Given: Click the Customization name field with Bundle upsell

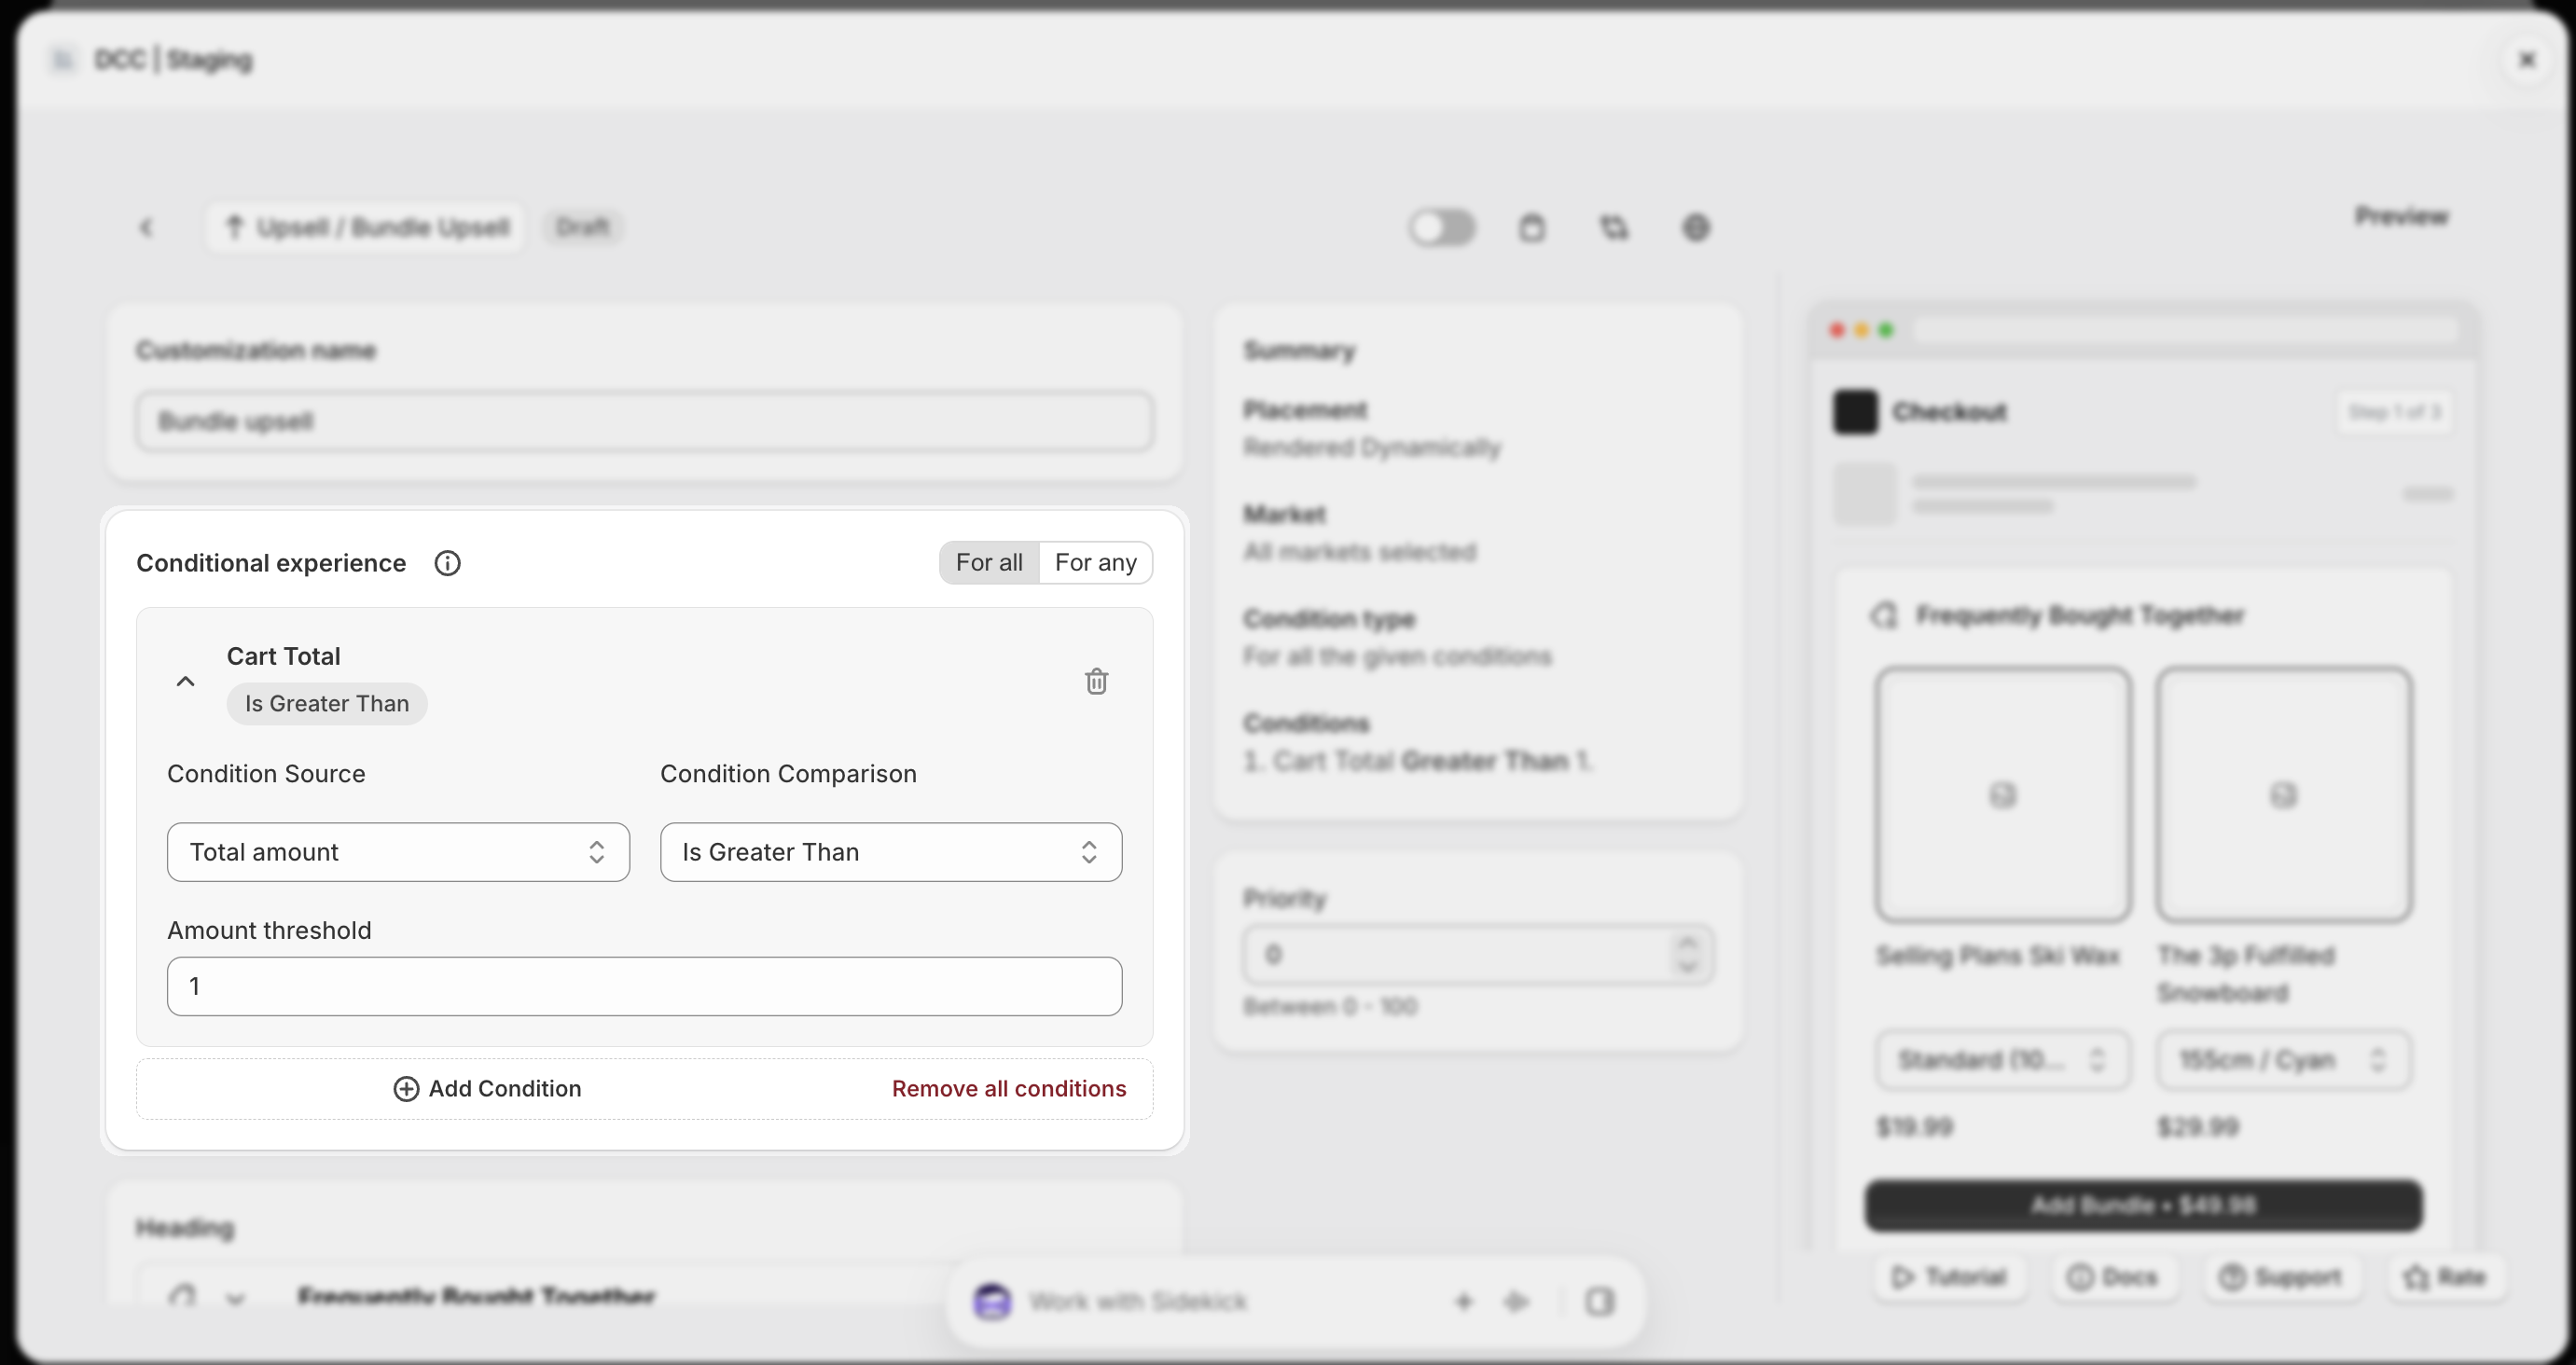Looking at the screenshot, I should point(644,421).
